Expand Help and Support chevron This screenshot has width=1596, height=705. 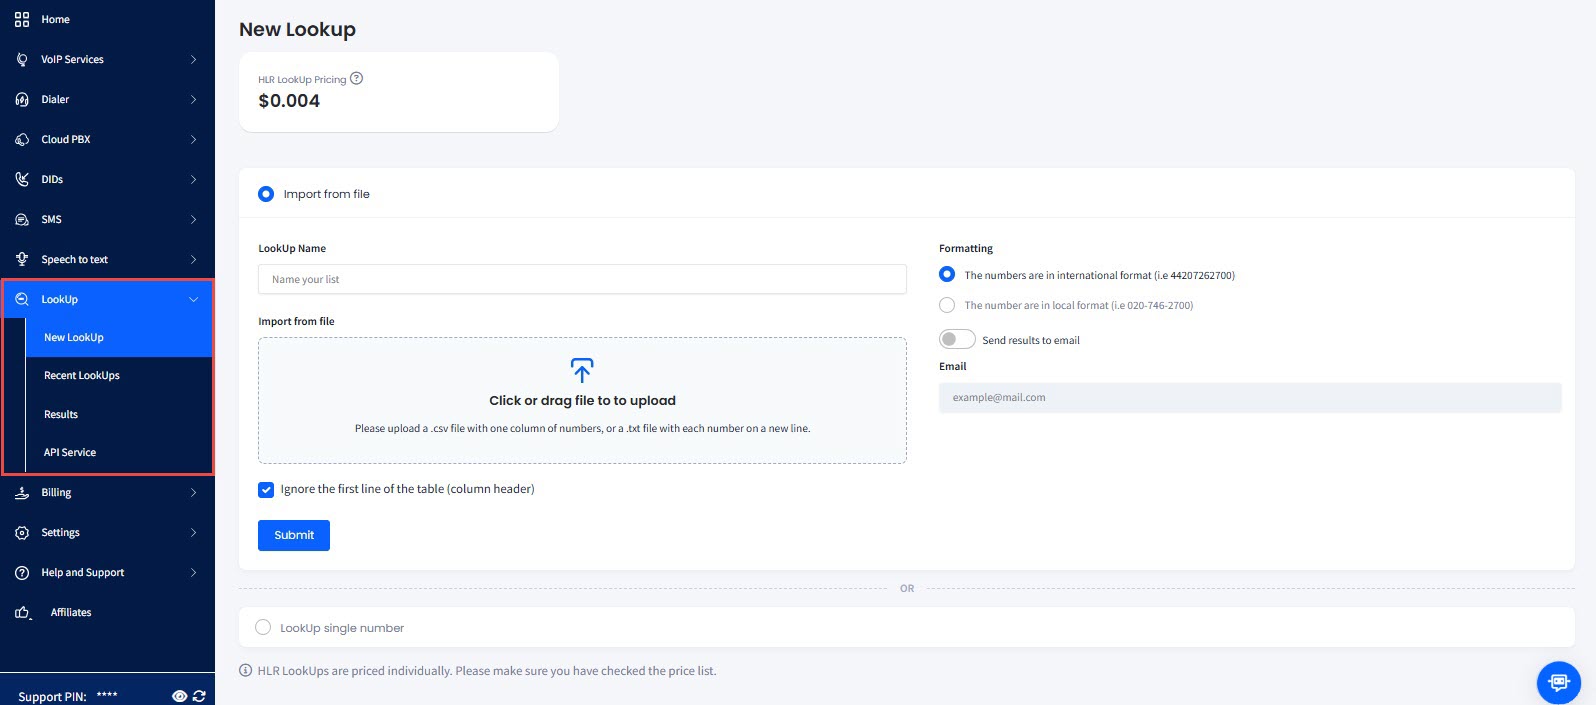[x=193, y=572]
